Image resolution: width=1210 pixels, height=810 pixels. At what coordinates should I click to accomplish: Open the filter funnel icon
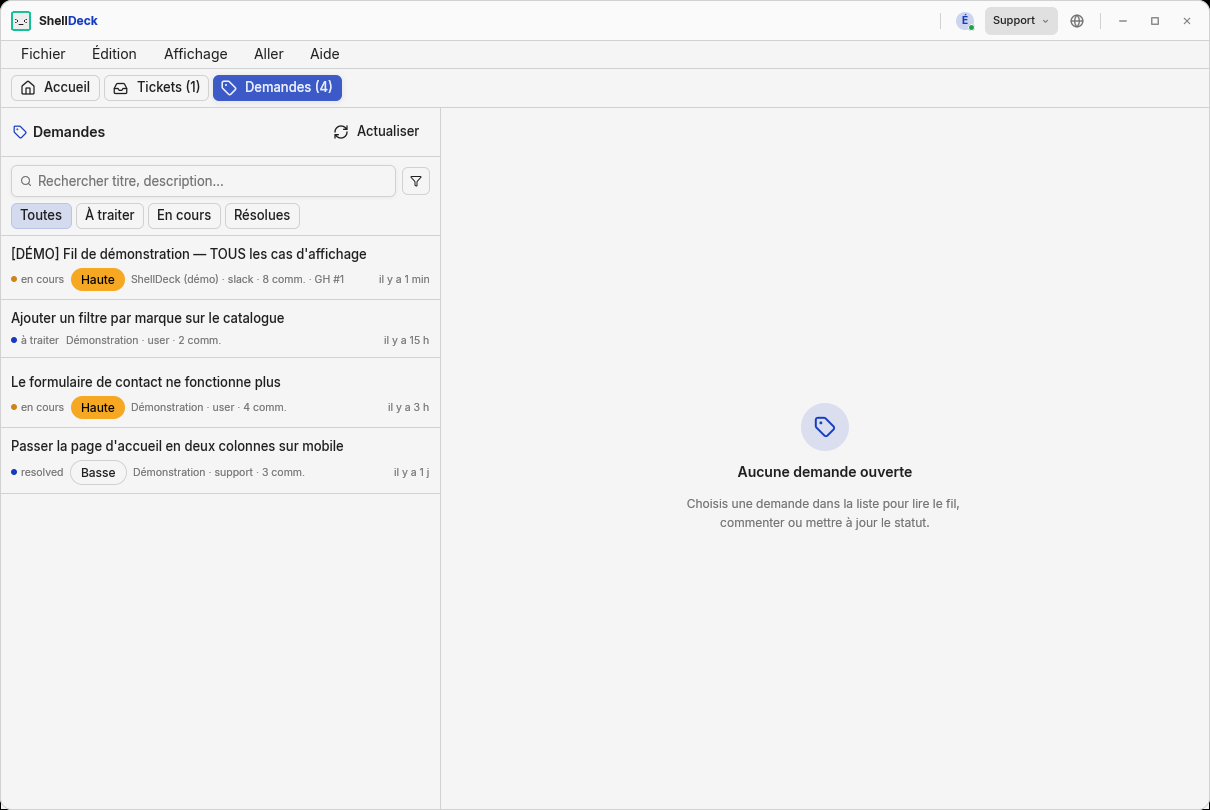point(416,181)
